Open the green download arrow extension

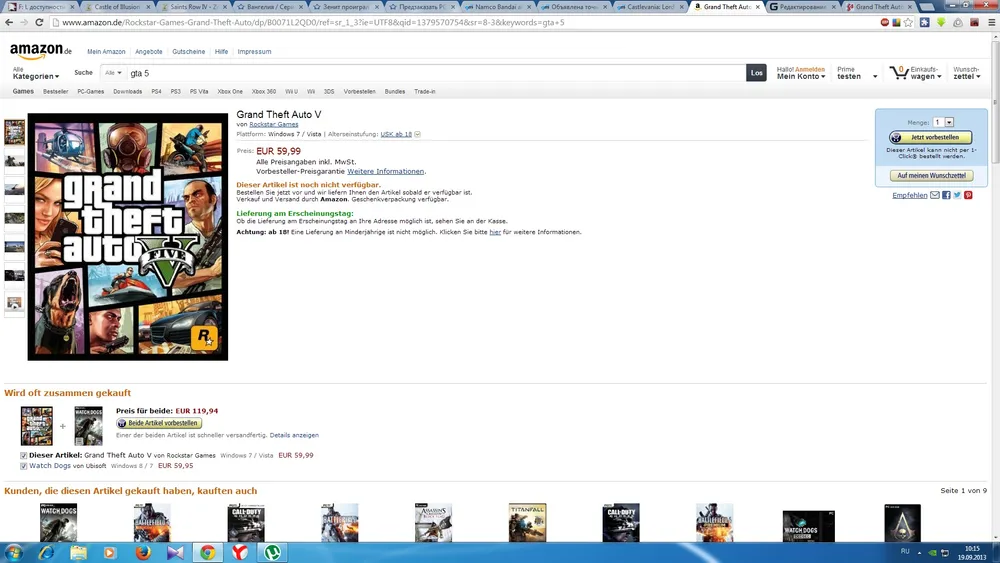click(941, 22)
